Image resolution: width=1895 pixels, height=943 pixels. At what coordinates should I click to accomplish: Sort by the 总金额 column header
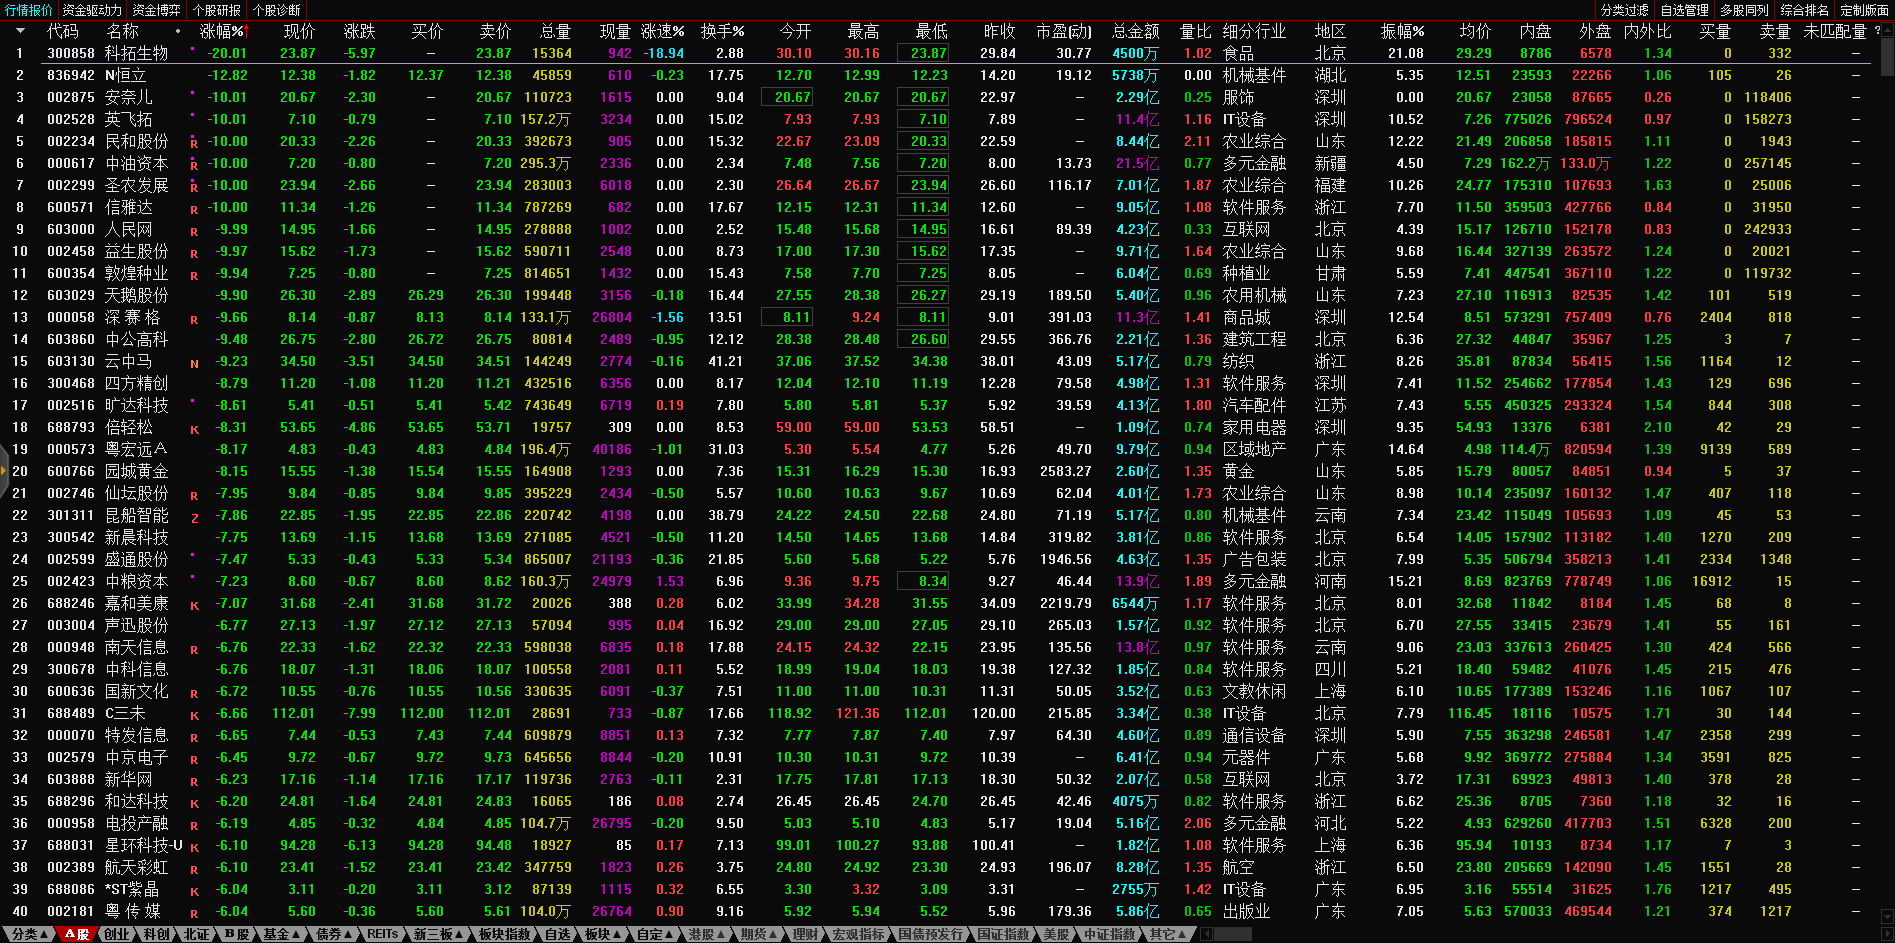click(x=1135, y=31)
